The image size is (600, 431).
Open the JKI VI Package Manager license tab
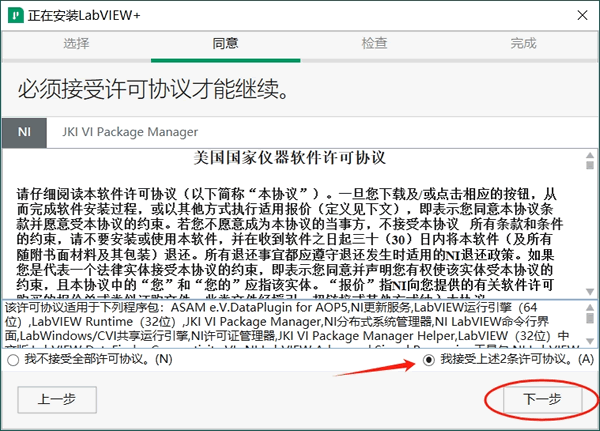click(x=130, y=132)
